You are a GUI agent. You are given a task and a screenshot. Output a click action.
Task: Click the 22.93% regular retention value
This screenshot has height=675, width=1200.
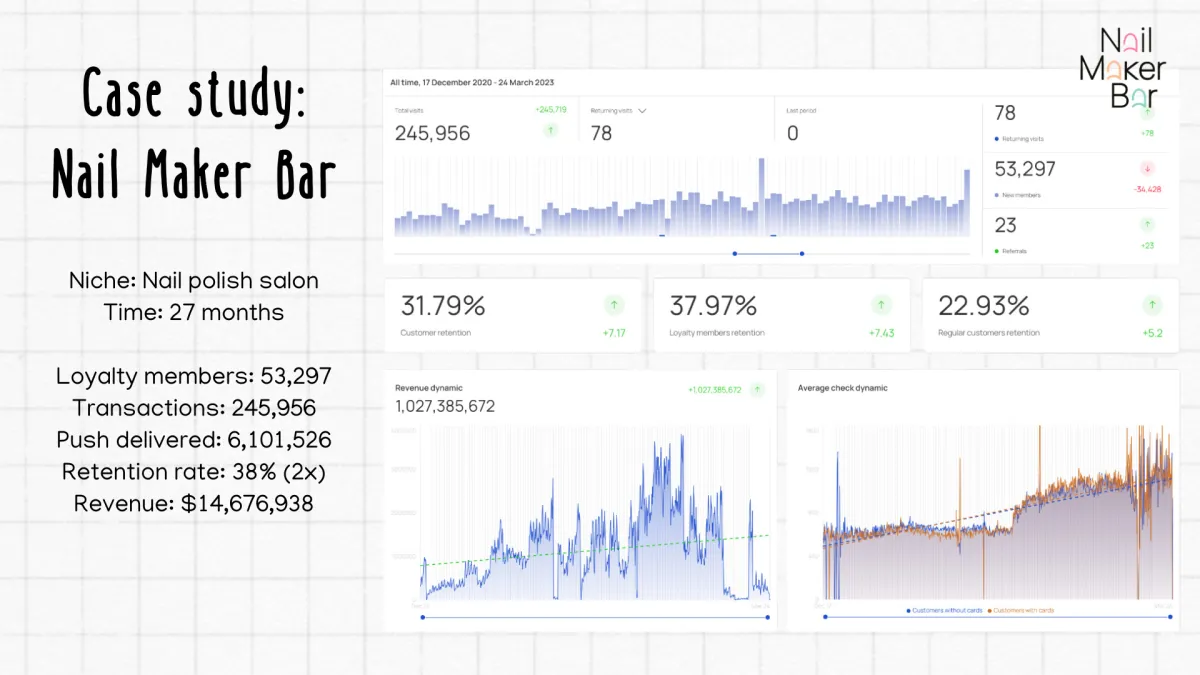click(983, 305)
